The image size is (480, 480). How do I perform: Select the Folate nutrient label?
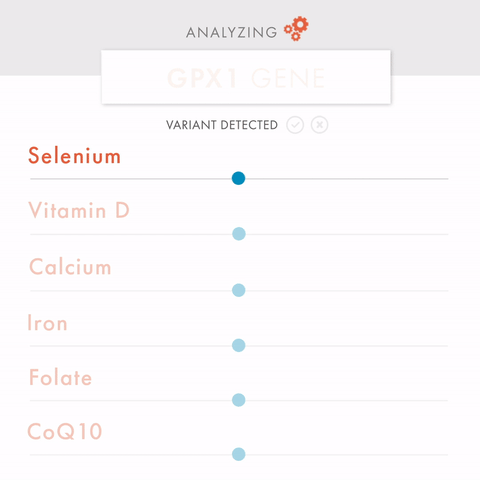(60, 377)
